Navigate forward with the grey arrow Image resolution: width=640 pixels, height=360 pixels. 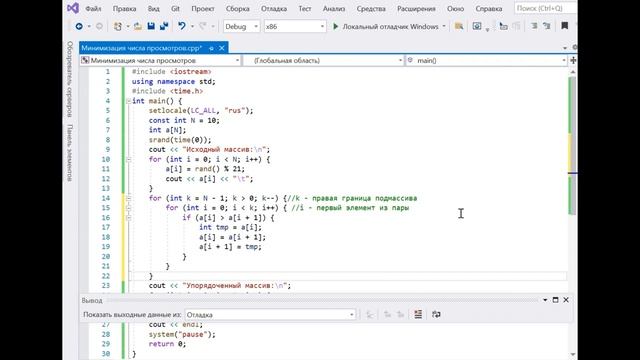pyautogui.click(x=99, y=26)
